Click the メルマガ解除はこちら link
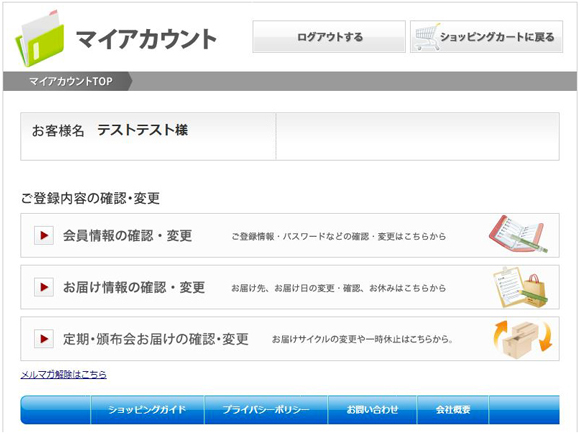 64,374
